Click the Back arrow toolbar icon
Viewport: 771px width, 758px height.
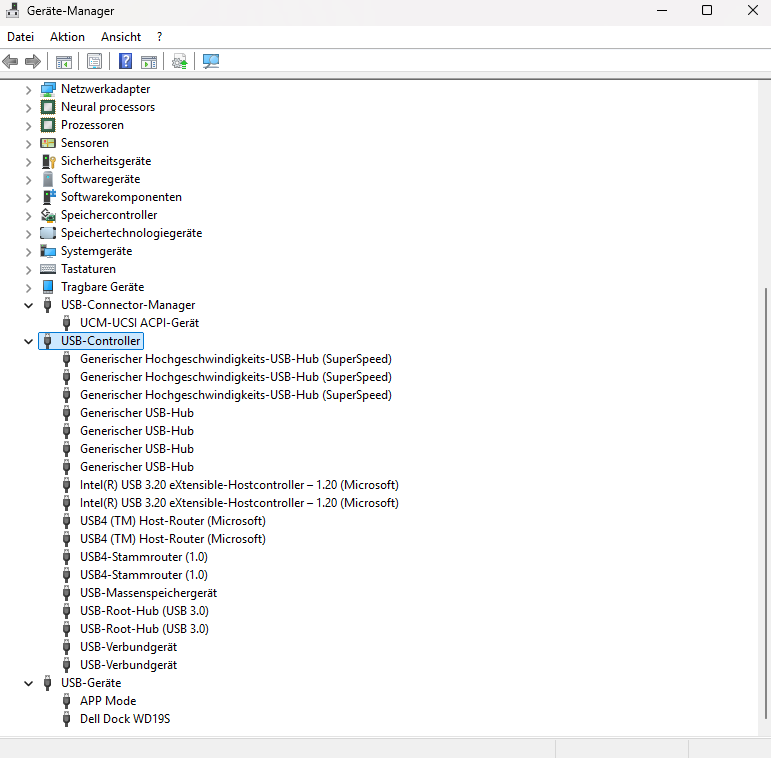click(10, 61)
